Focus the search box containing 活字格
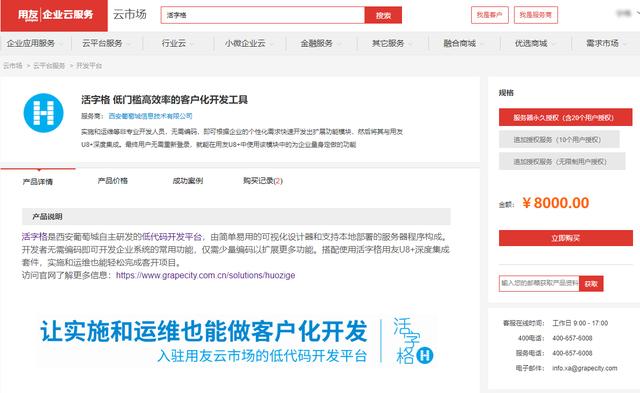Screen dimensions: 640x393 (262, 15)
